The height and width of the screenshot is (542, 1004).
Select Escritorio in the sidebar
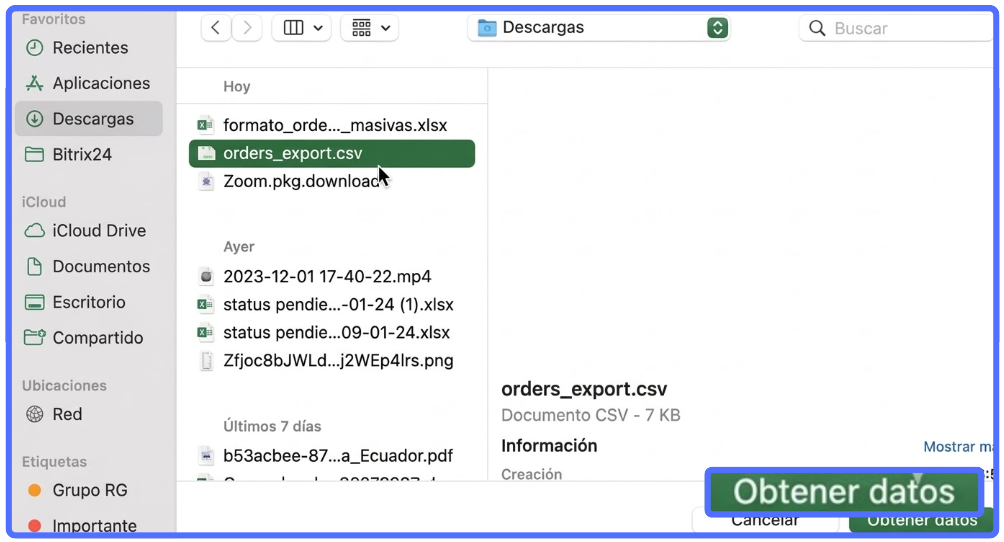(x=88, y=302)
